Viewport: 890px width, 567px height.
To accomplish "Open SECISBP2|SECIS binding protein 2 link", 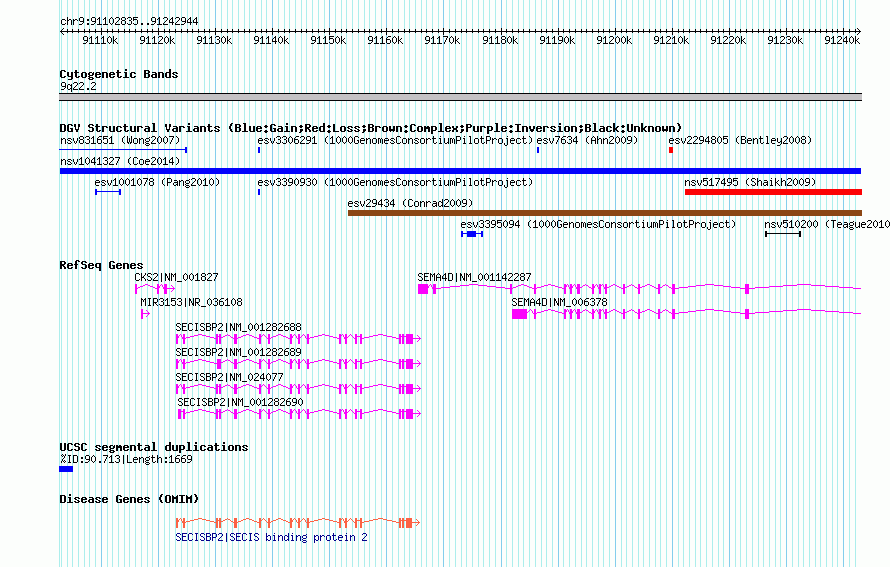I will (271, 537).
